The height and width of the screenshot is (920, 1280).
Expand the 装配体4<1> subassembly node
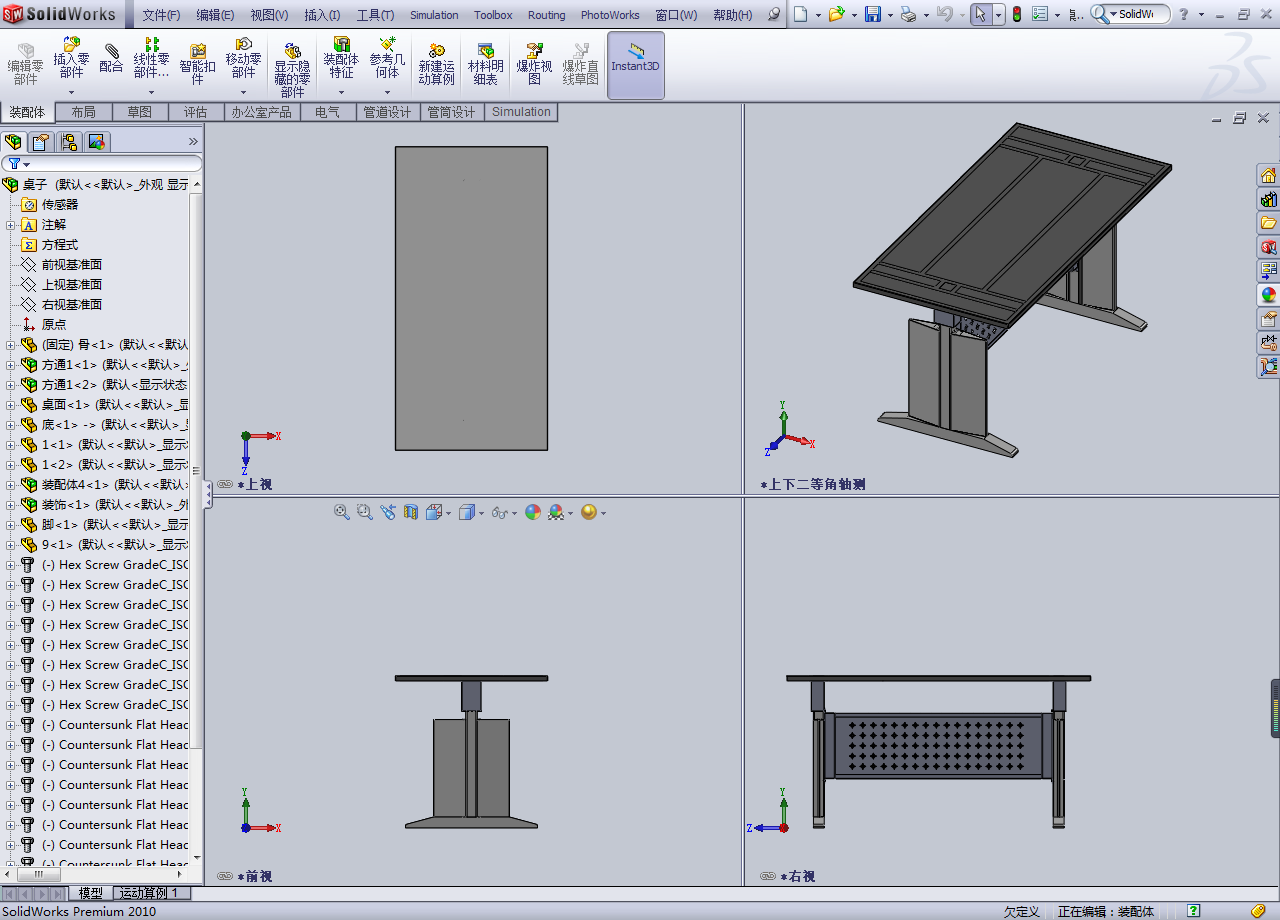[11, 485]
